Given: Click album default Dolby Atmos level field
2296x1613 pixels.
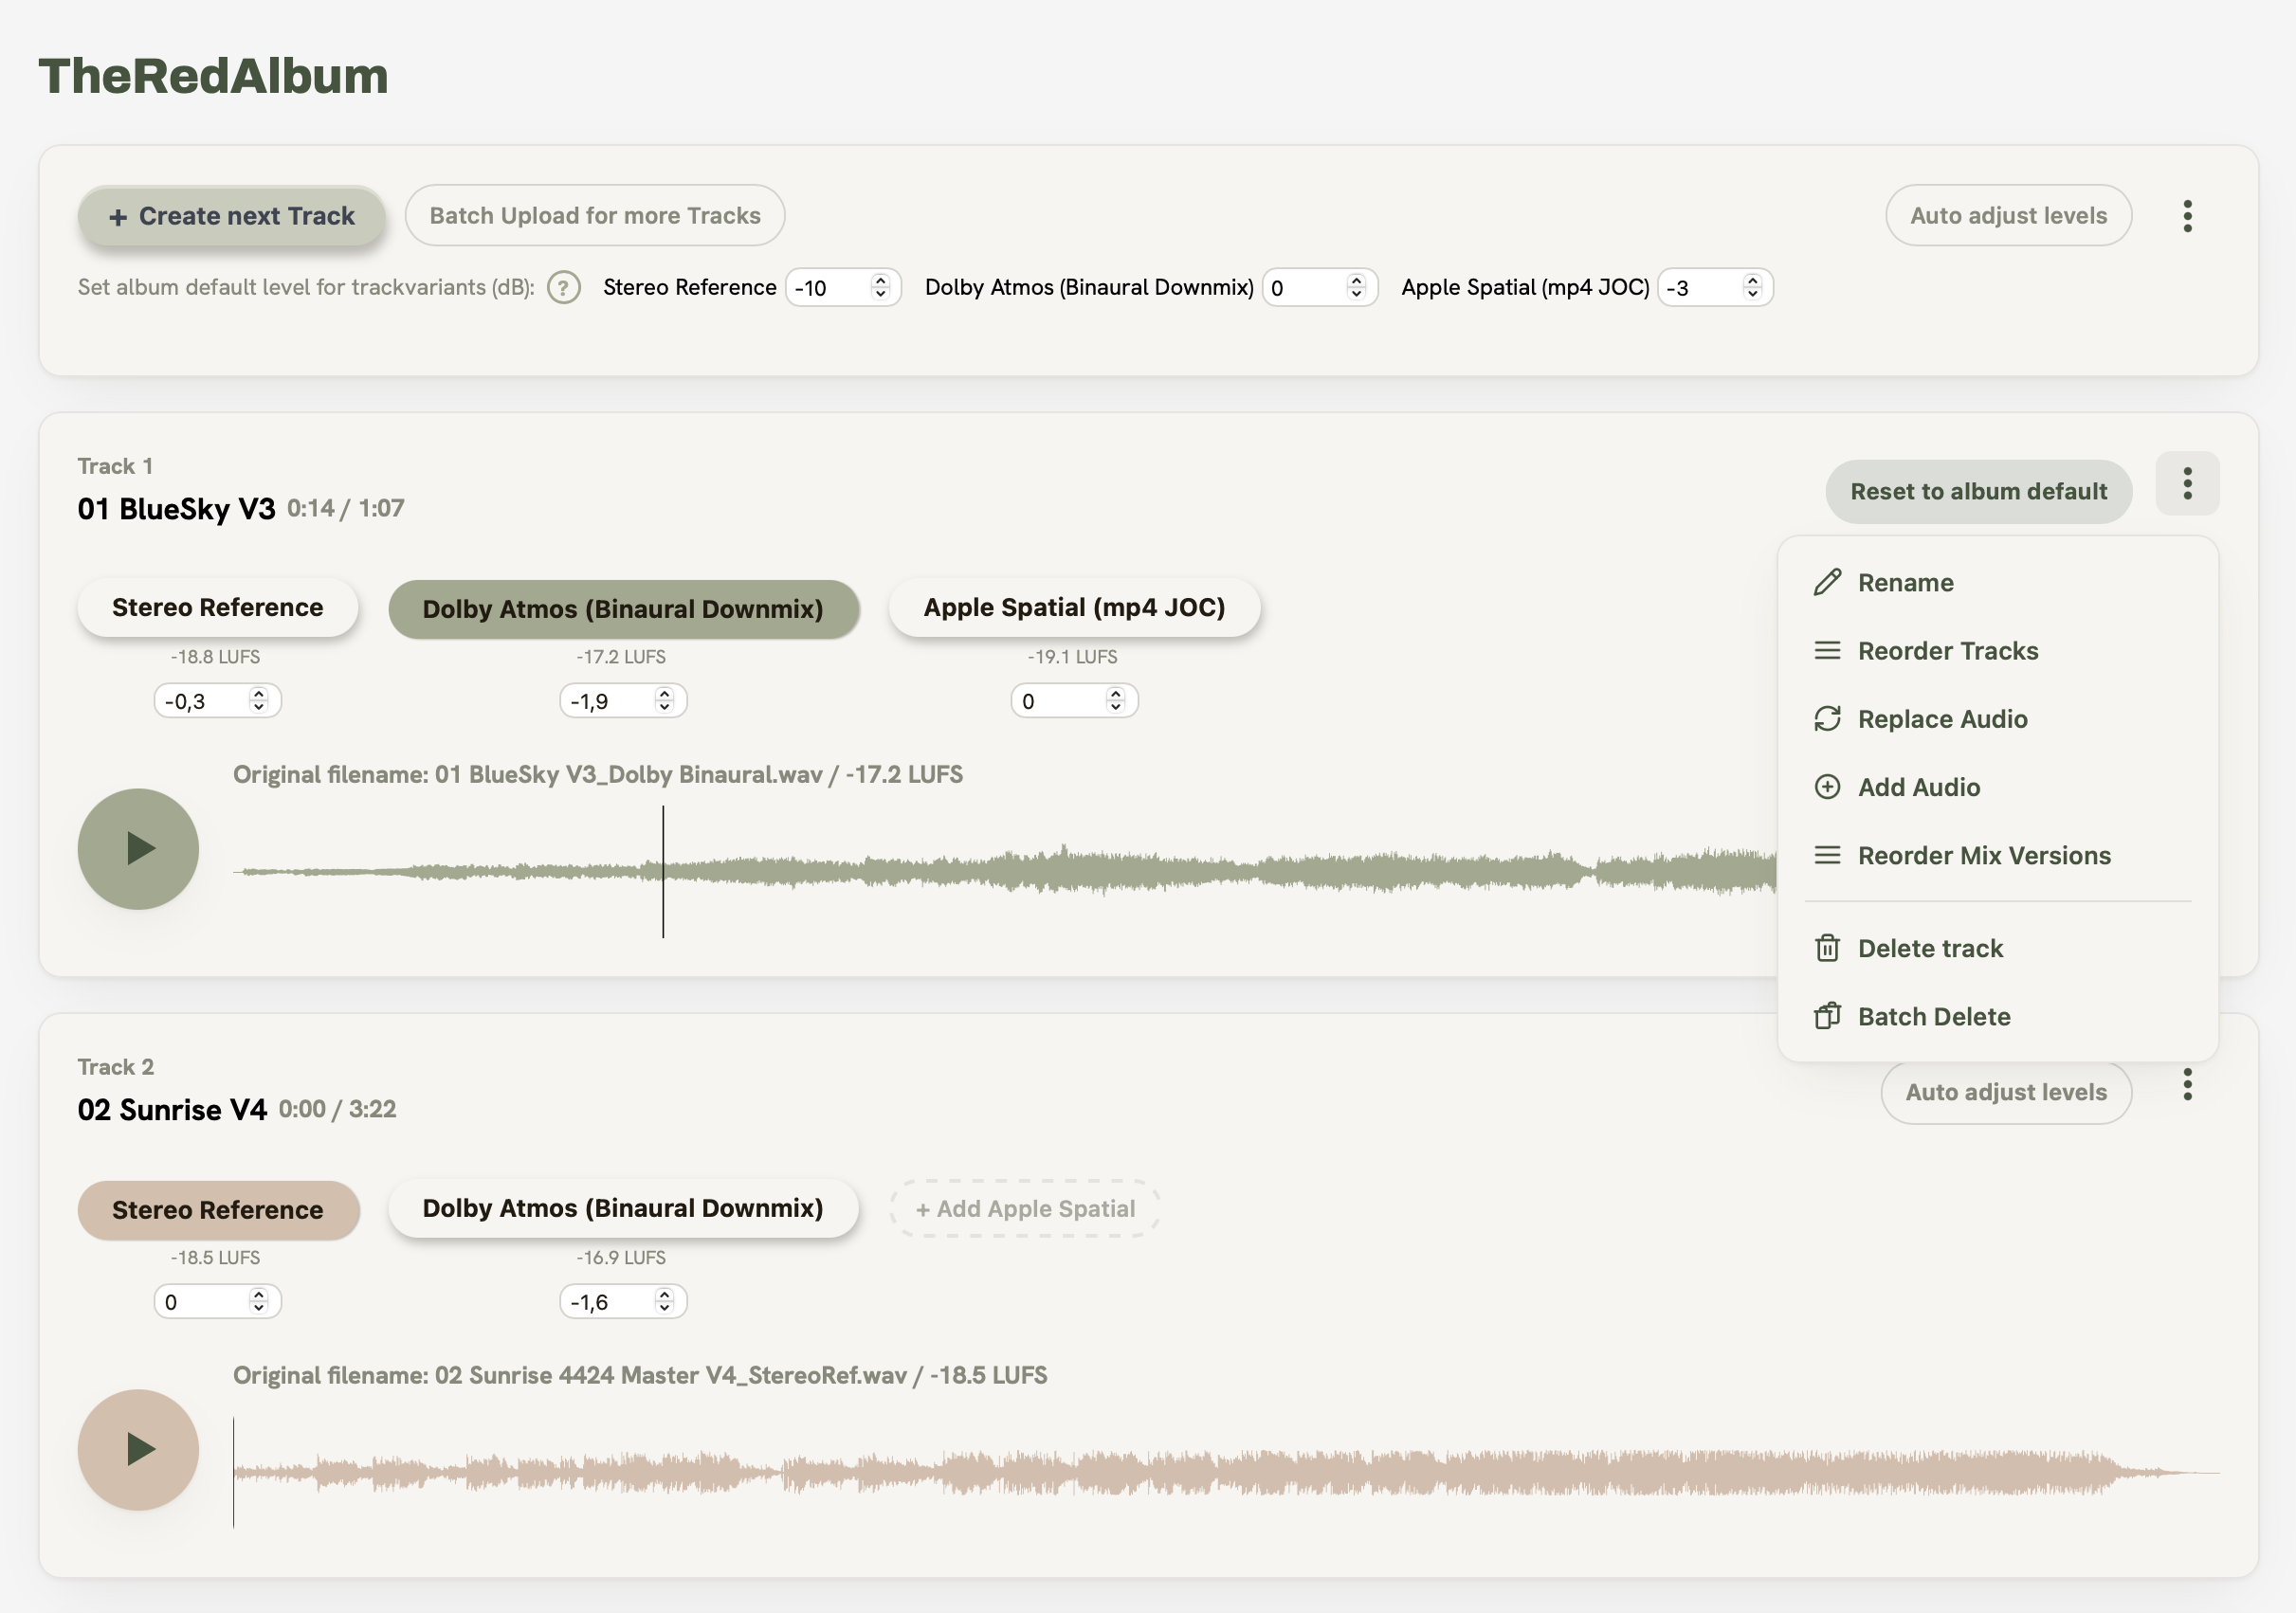Looking at the screenshot, I should [x=1320, y=288].
